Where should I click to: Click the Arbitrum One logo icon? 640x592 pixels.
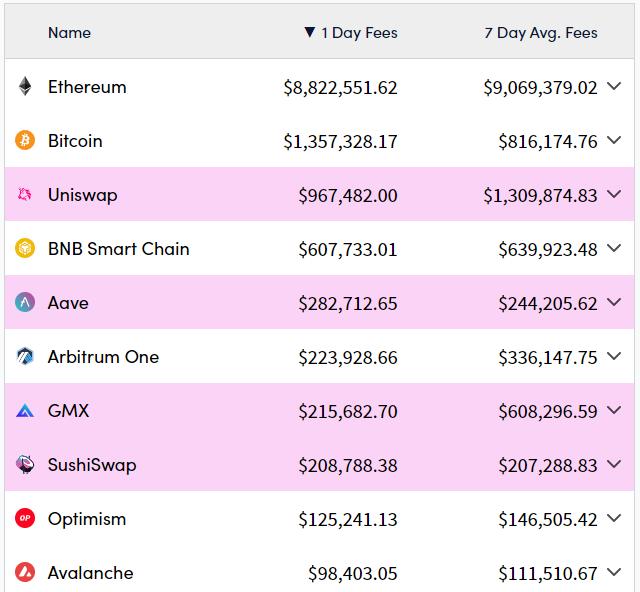(x=25, y=357)
